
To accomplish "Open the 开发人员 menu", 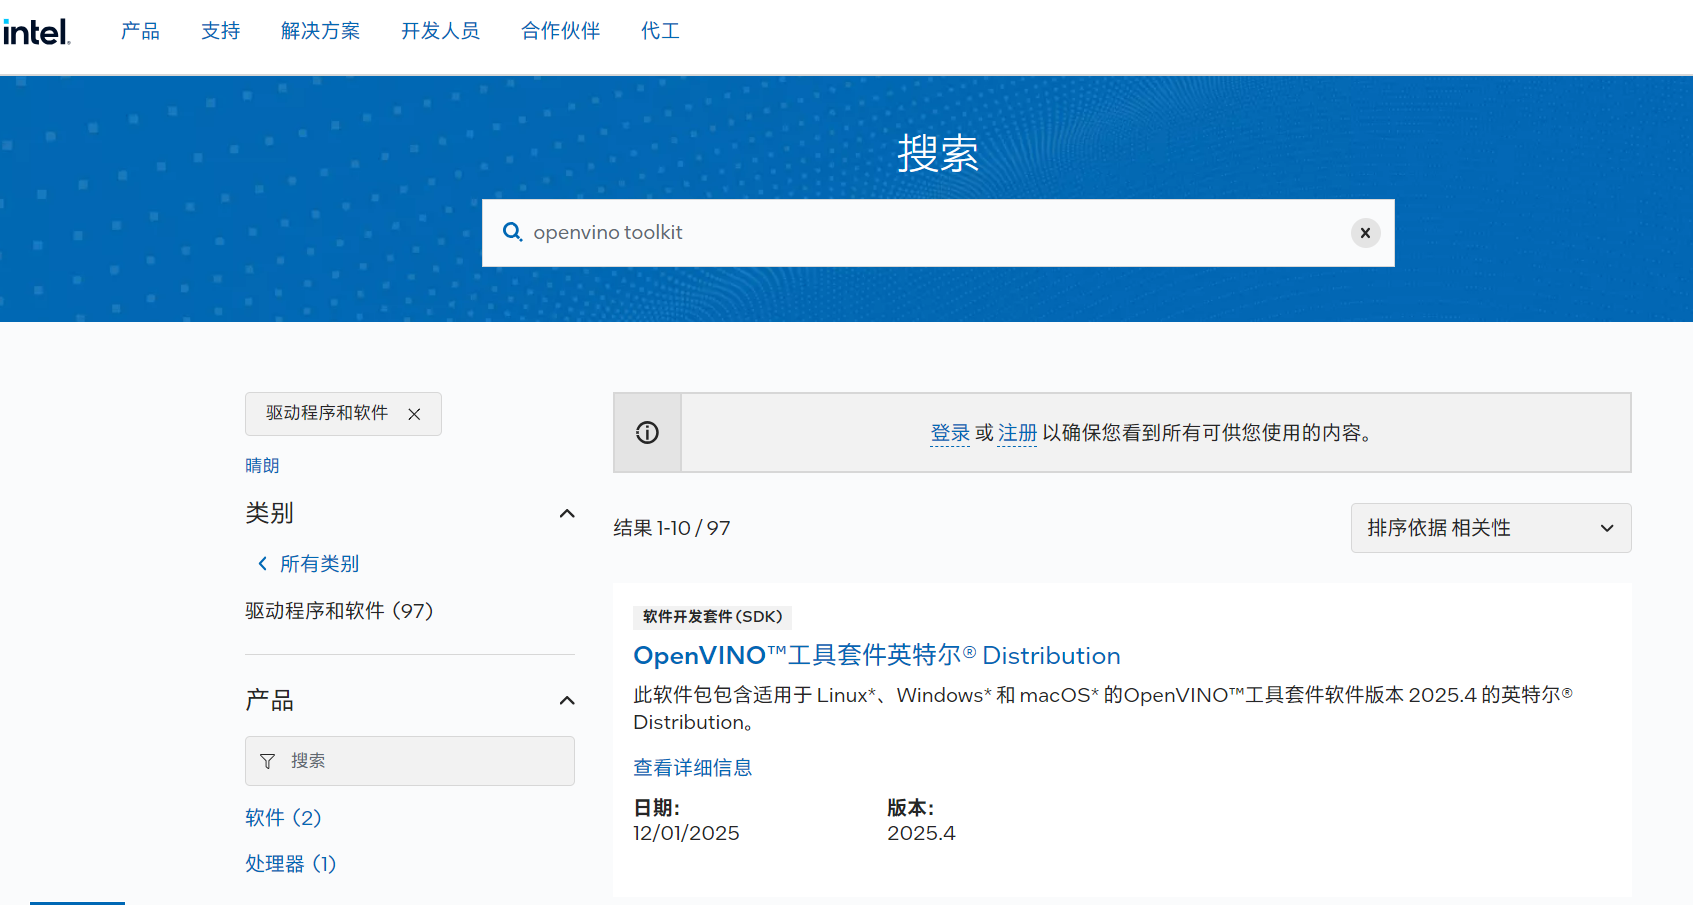I will pos(440,31).
